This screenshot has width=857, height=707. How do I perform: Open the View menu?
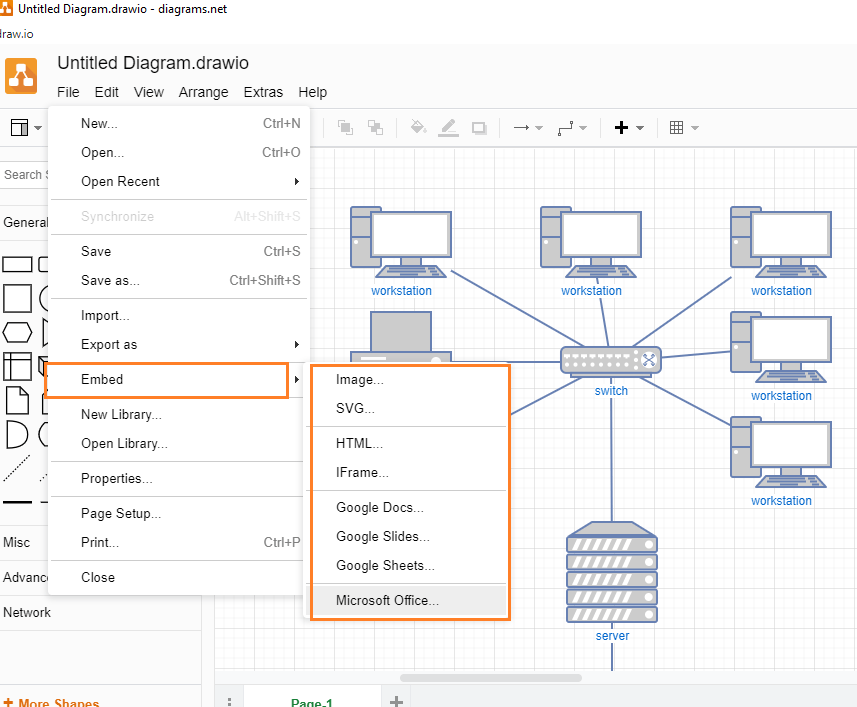coord(149,92)
